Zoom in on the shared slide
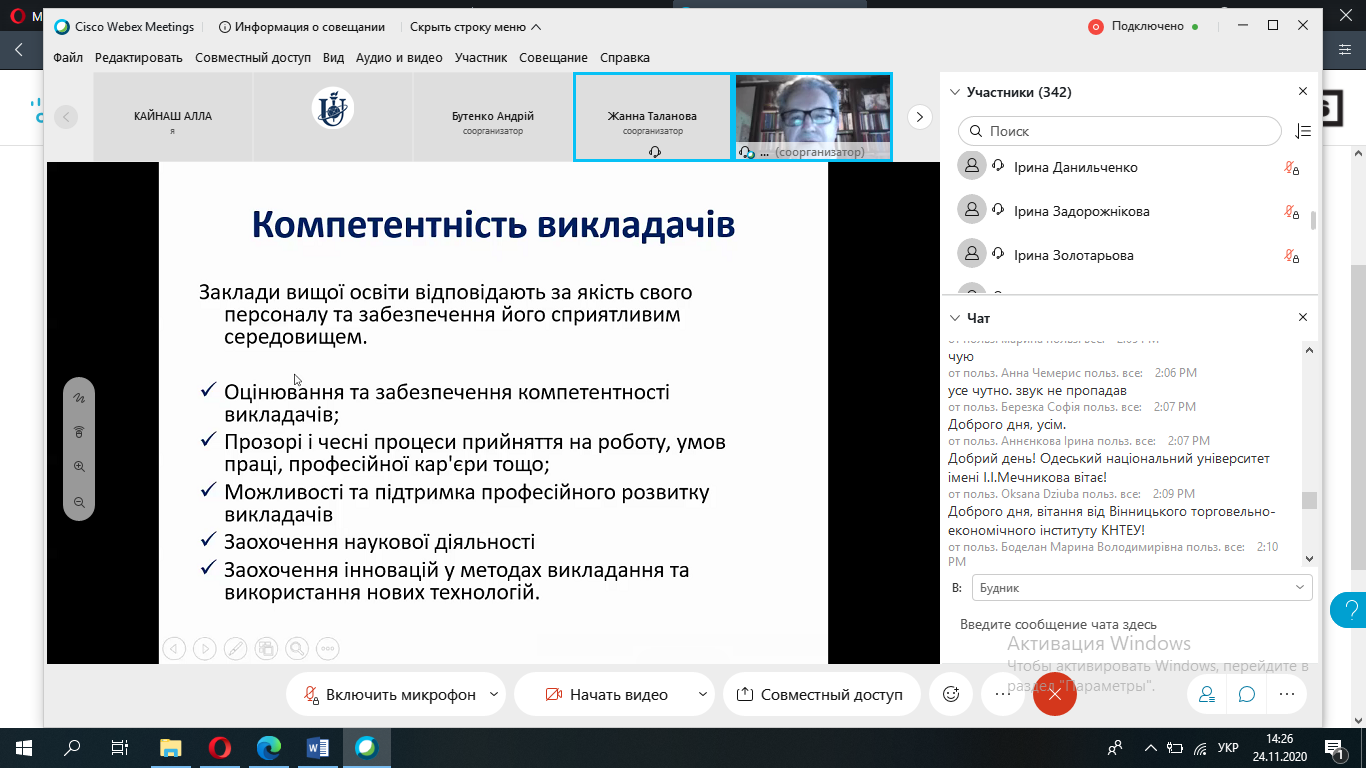This screenshot has width=1366, height=768. point(79,467)
